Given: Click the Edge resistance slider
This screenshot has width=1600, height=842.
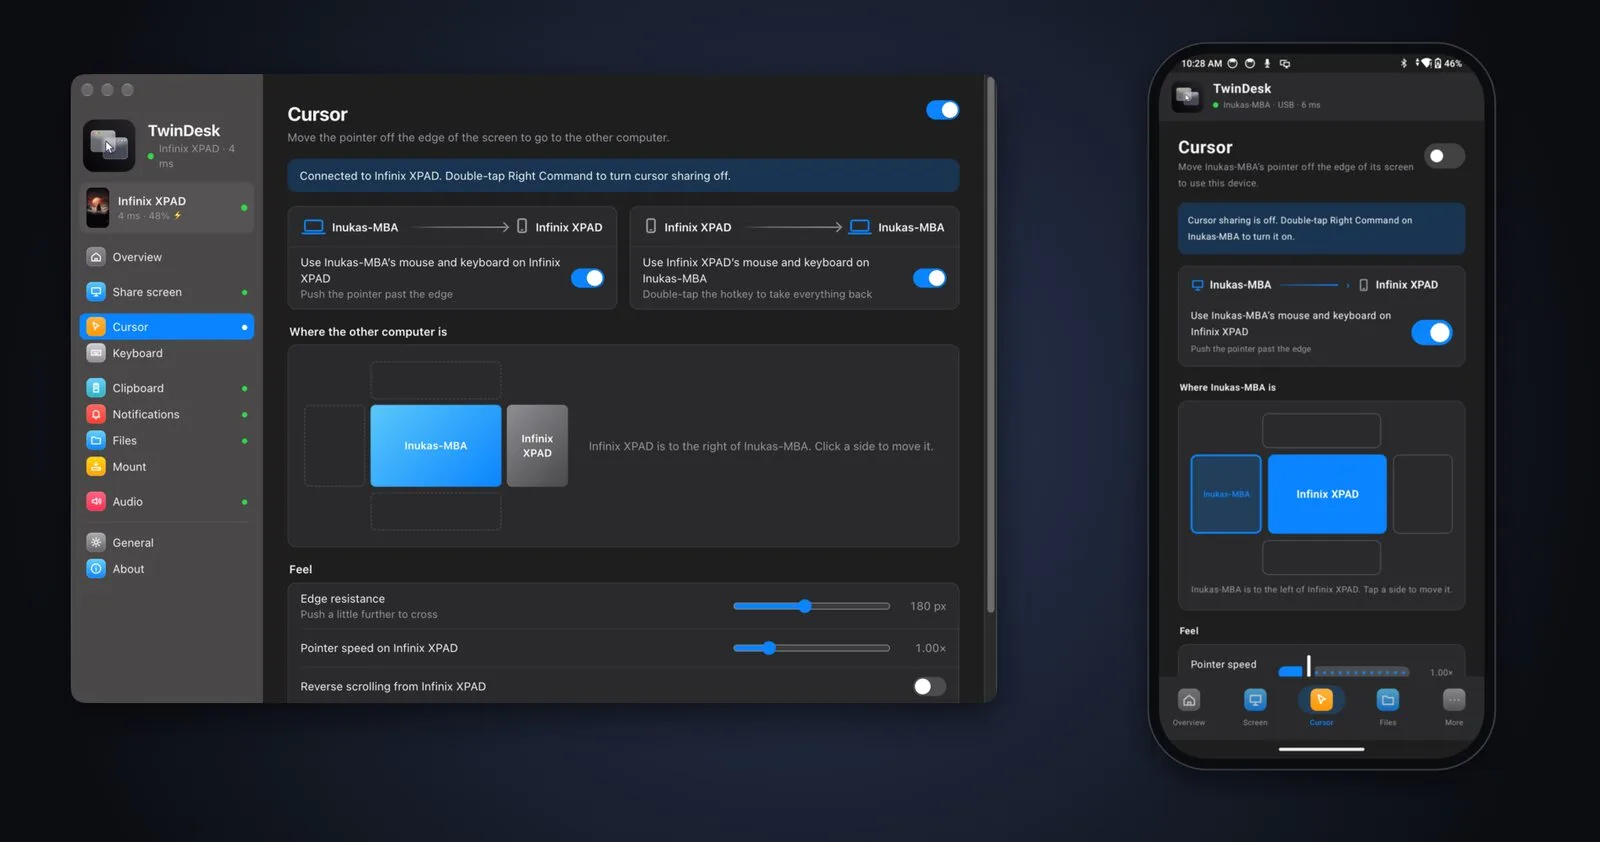Looking at the screenshot, I should coord(811,606).
